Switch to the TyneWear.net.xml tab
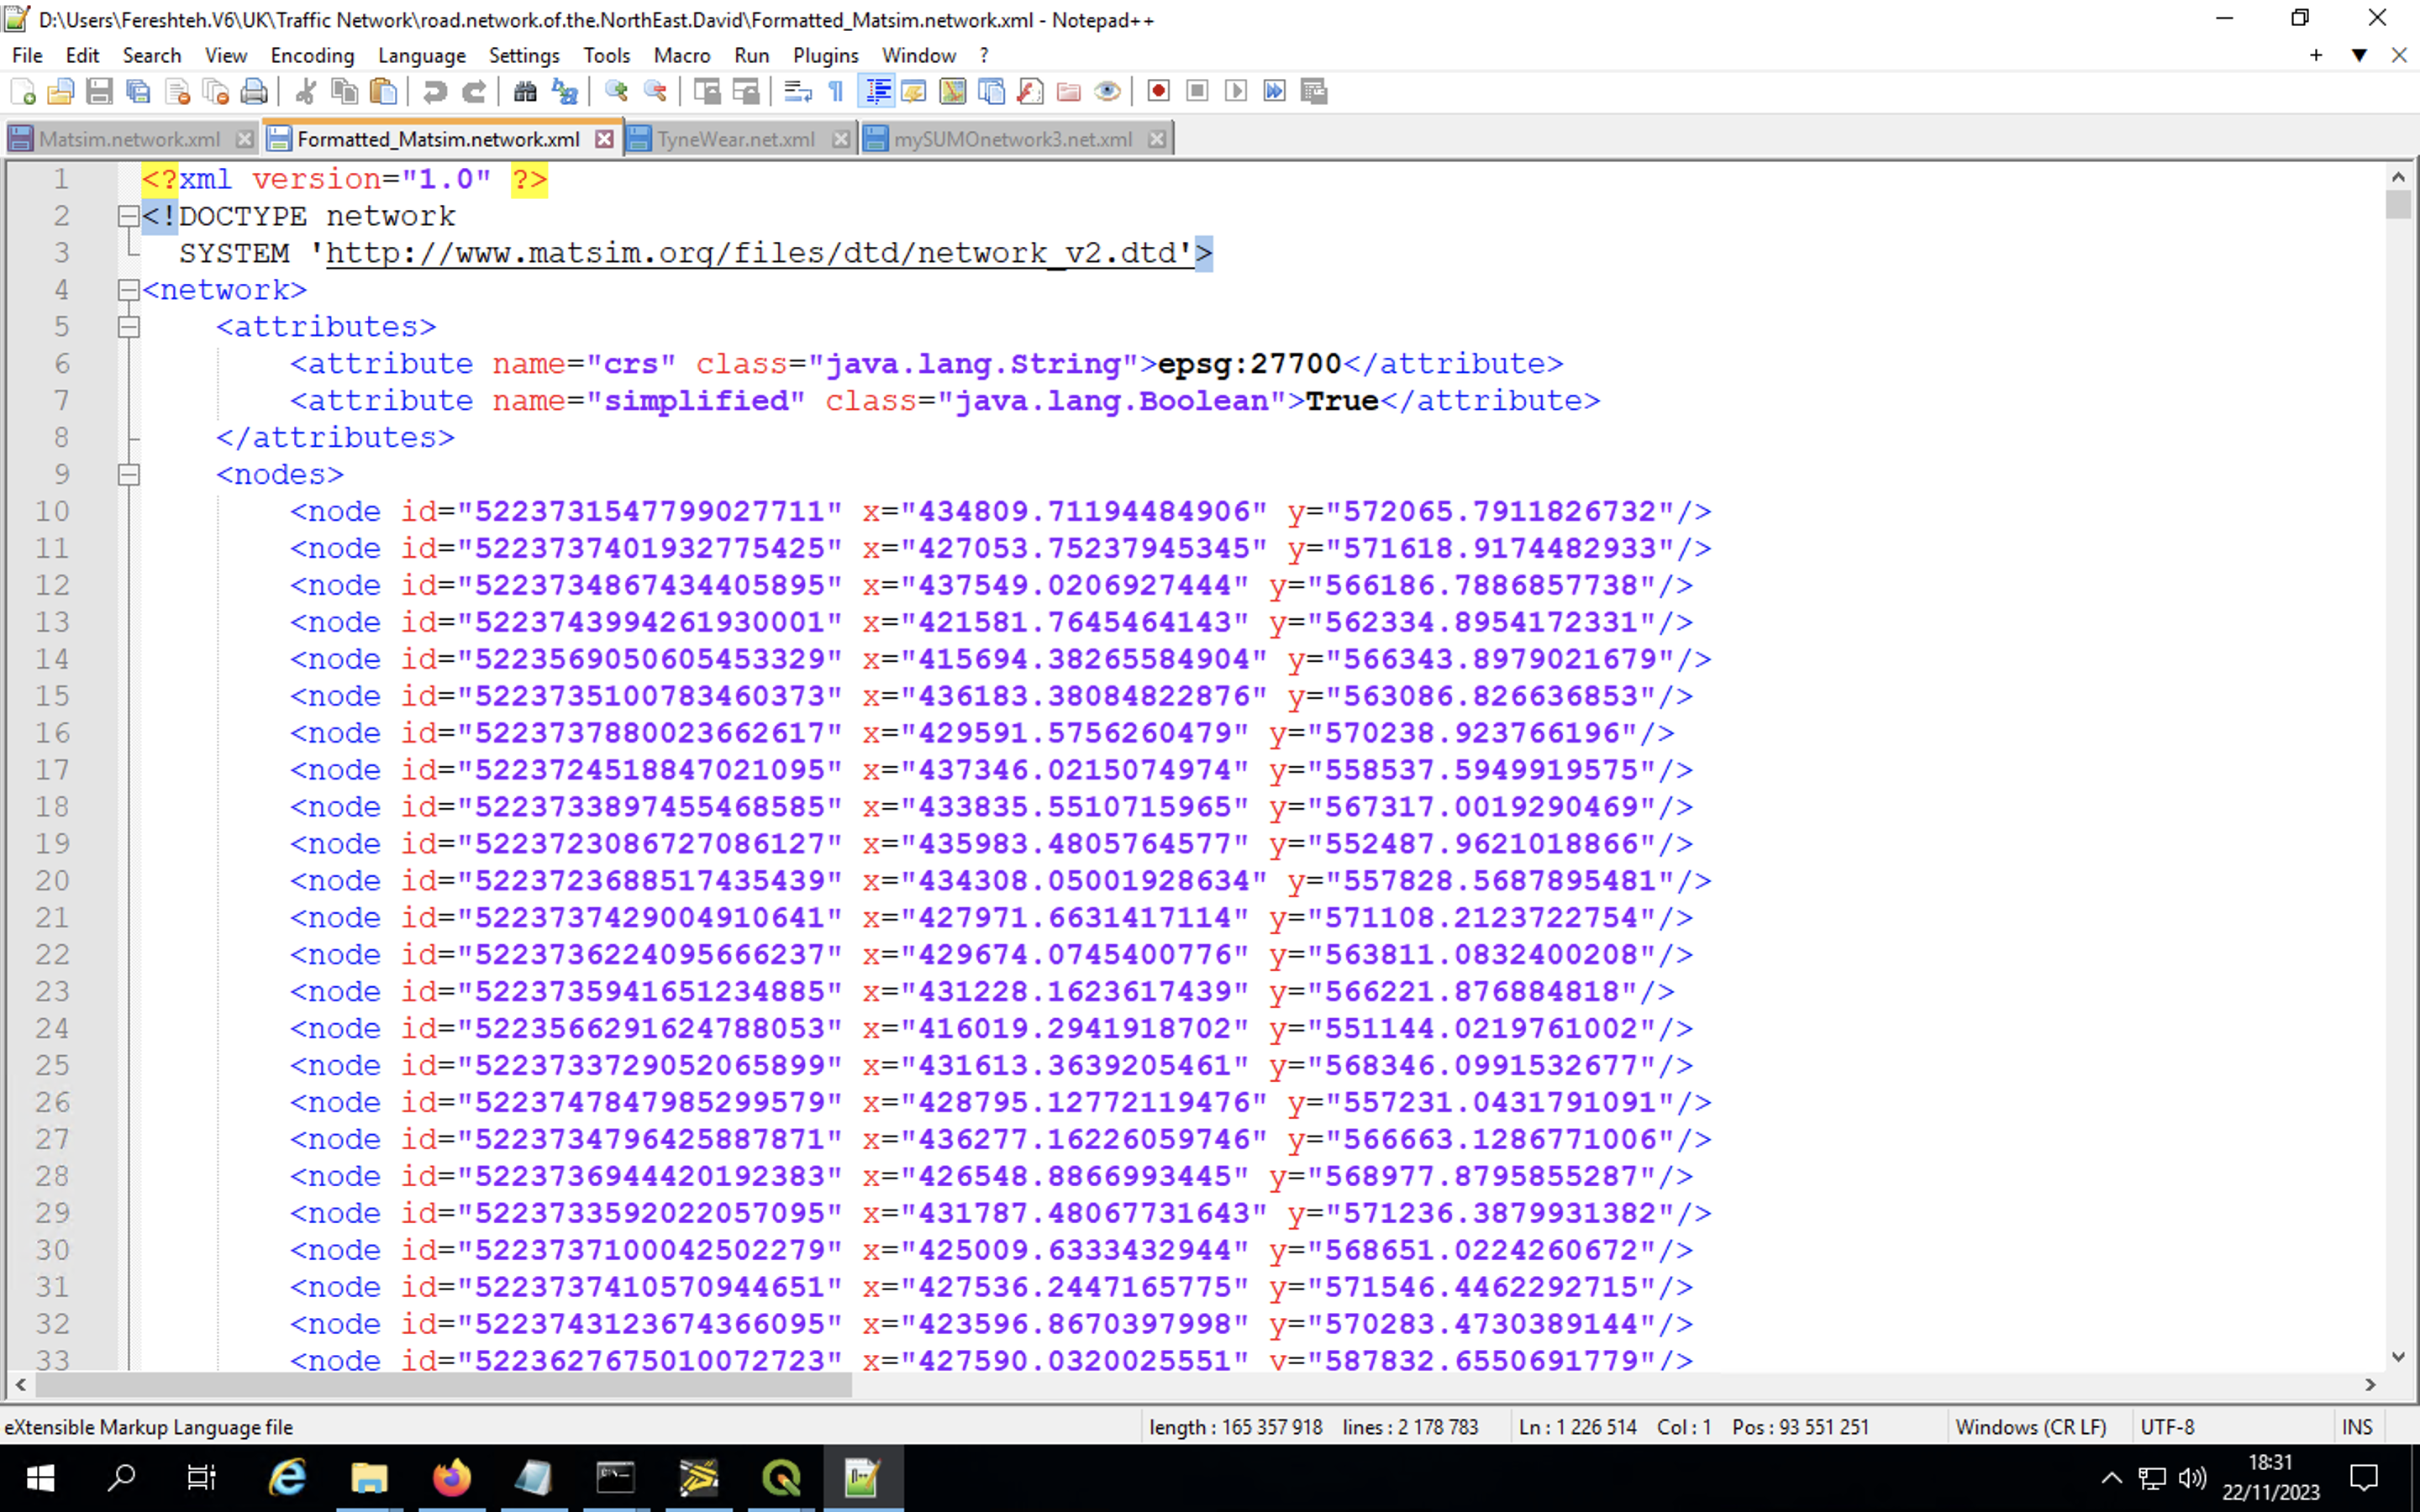2420x1512 pixels. [735, 139]
